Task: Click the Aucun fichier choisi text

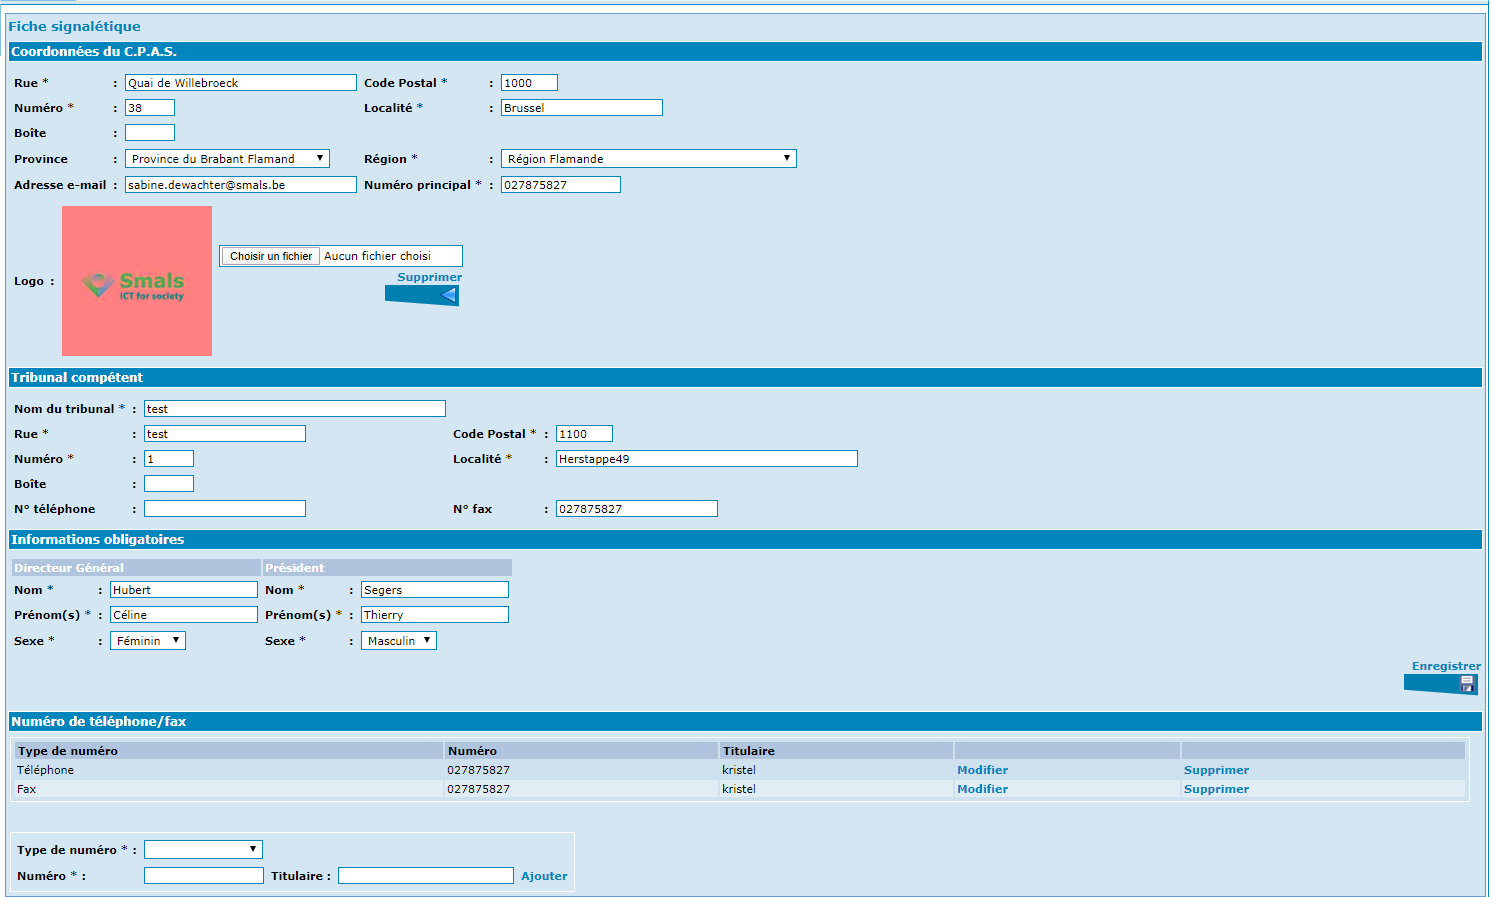Action: tap(377, 256)
